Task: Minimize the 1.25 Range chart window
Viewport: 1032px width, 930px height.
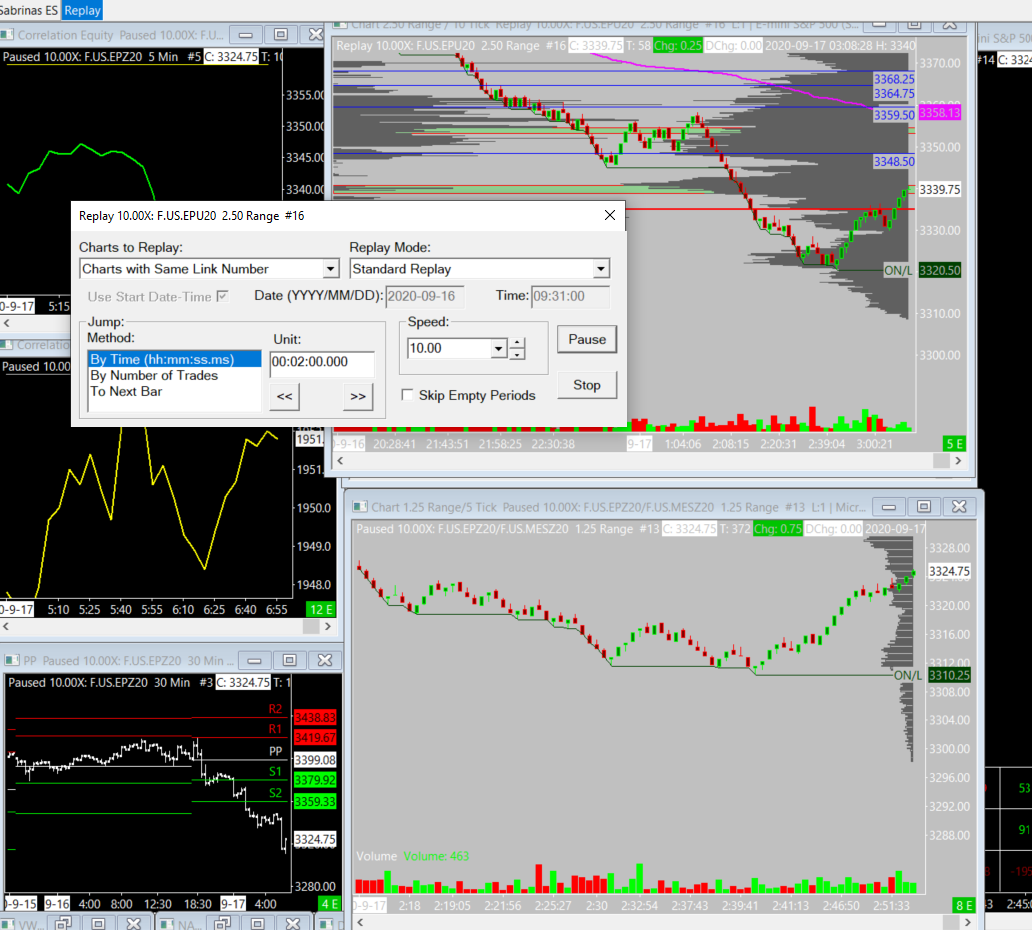Action: (x=889, y=507)
